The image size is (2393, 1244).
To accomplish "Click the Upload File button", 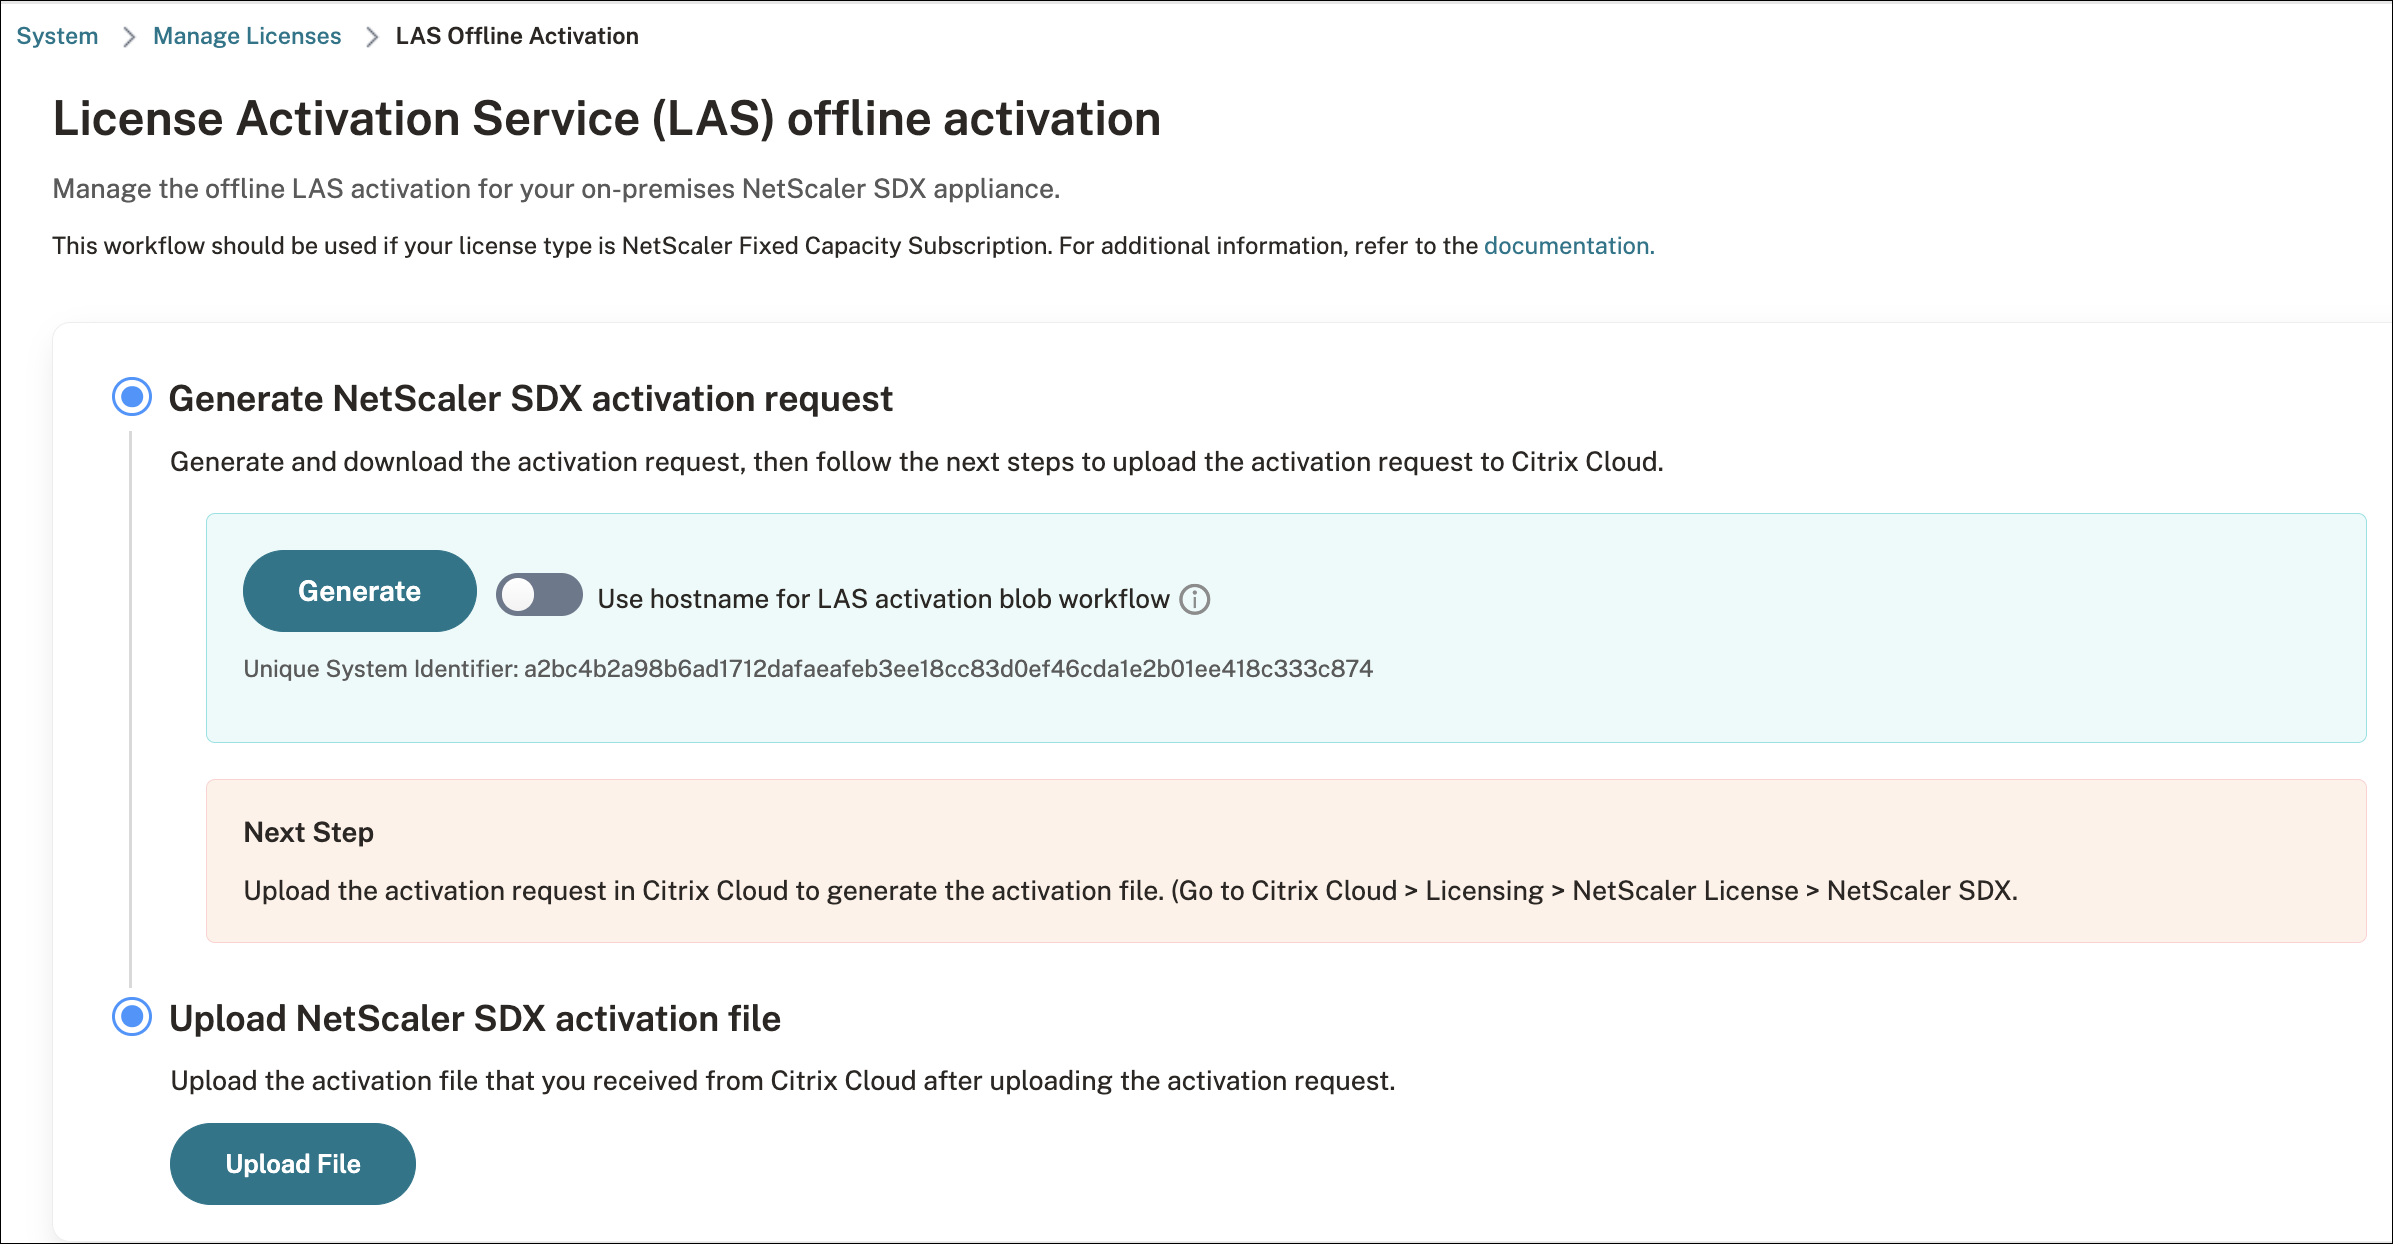I will (292, 1163).
